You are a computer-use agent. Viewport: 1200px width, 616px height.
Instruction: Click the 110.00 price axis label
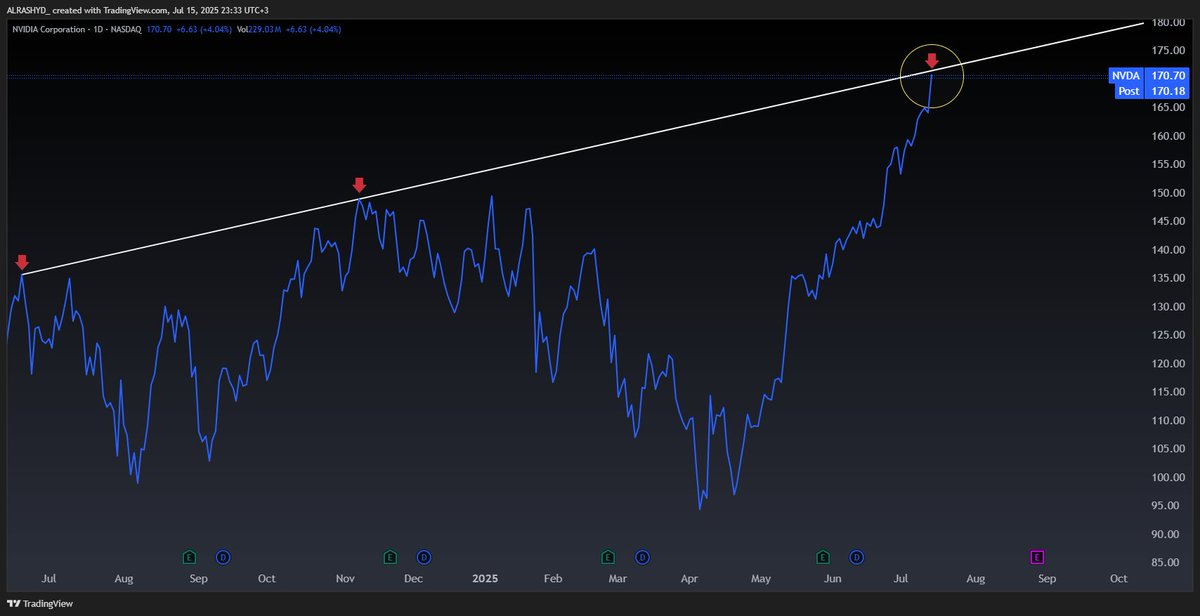[1168, 421]
